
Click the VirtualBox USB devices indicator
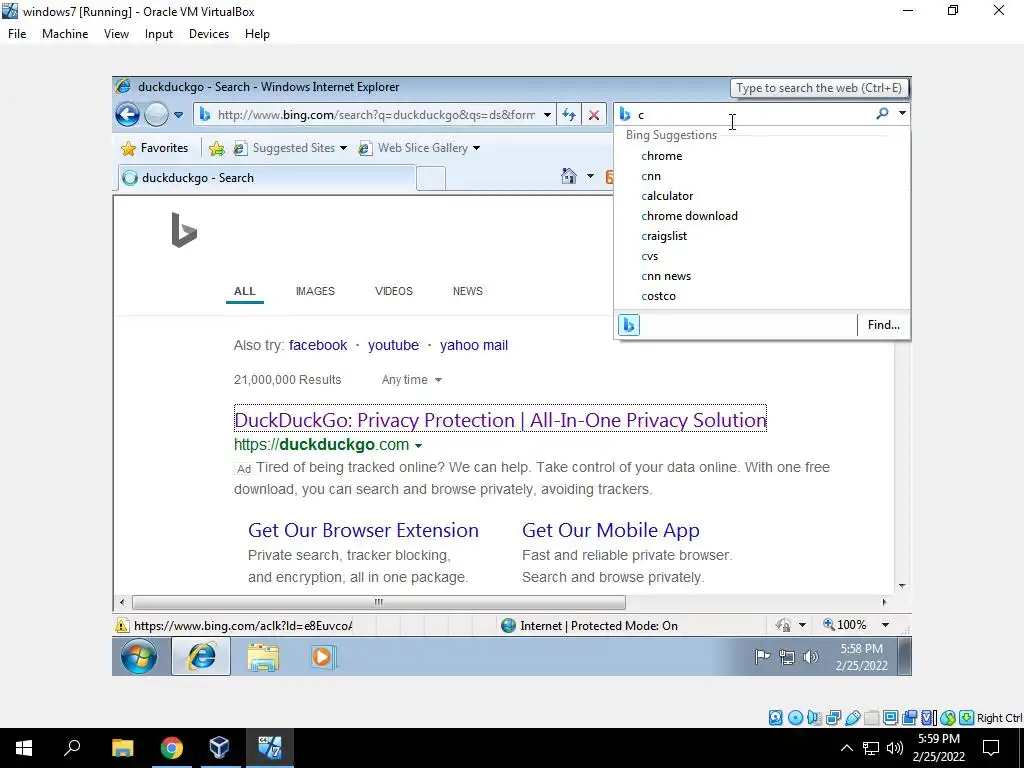point(853,718)
